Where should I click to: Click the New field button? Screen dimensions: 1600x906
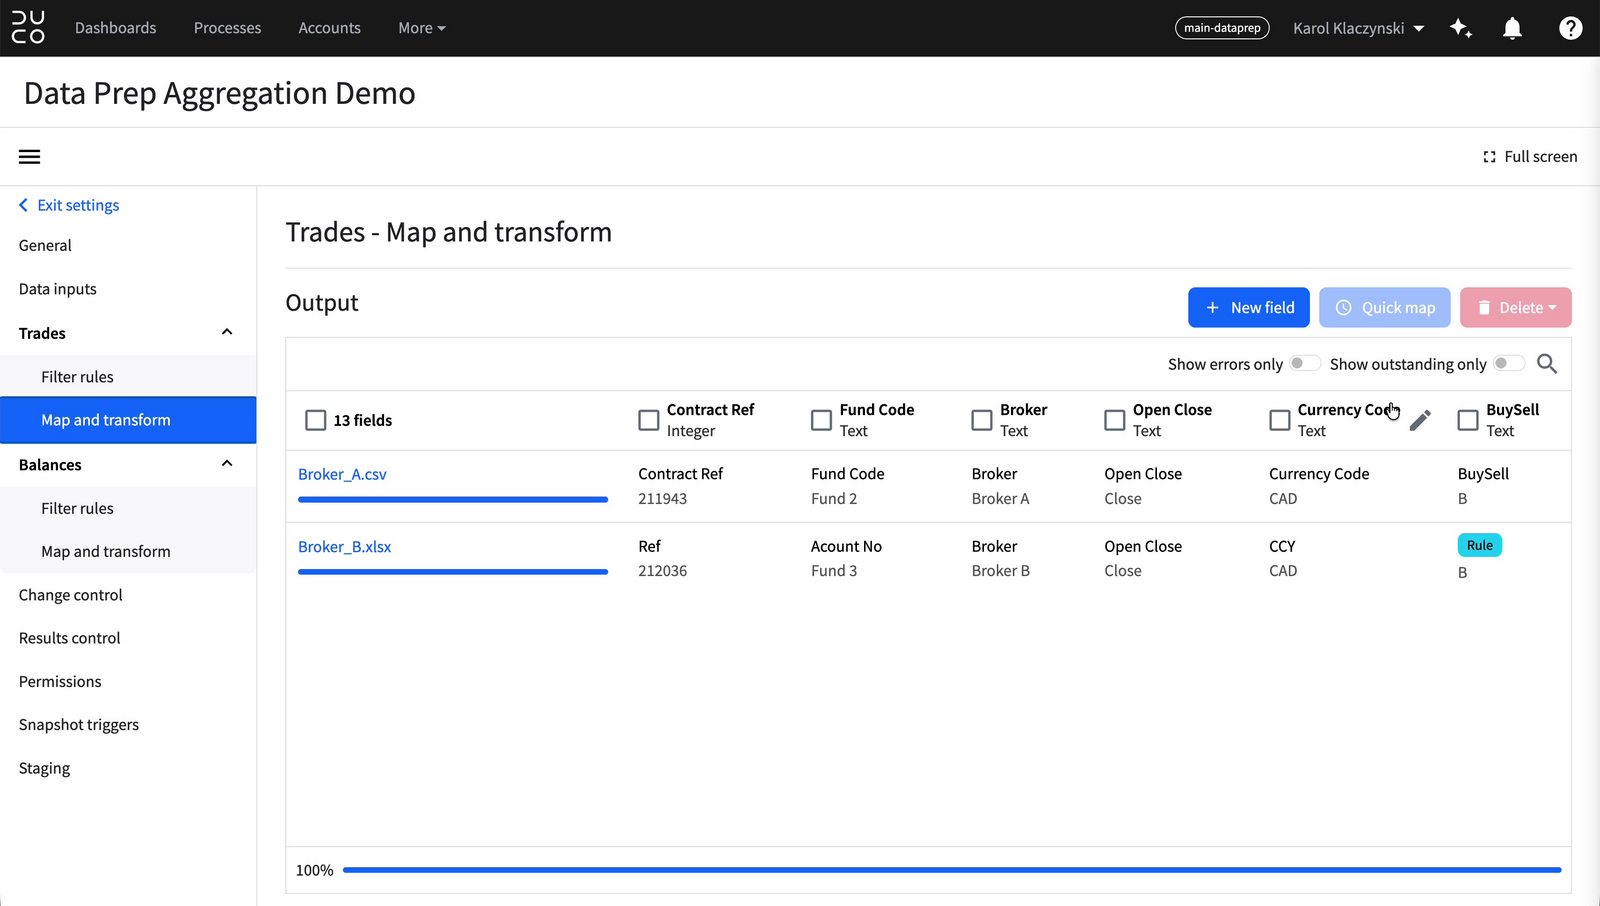pyautogui.click(x=1248, y=308)
